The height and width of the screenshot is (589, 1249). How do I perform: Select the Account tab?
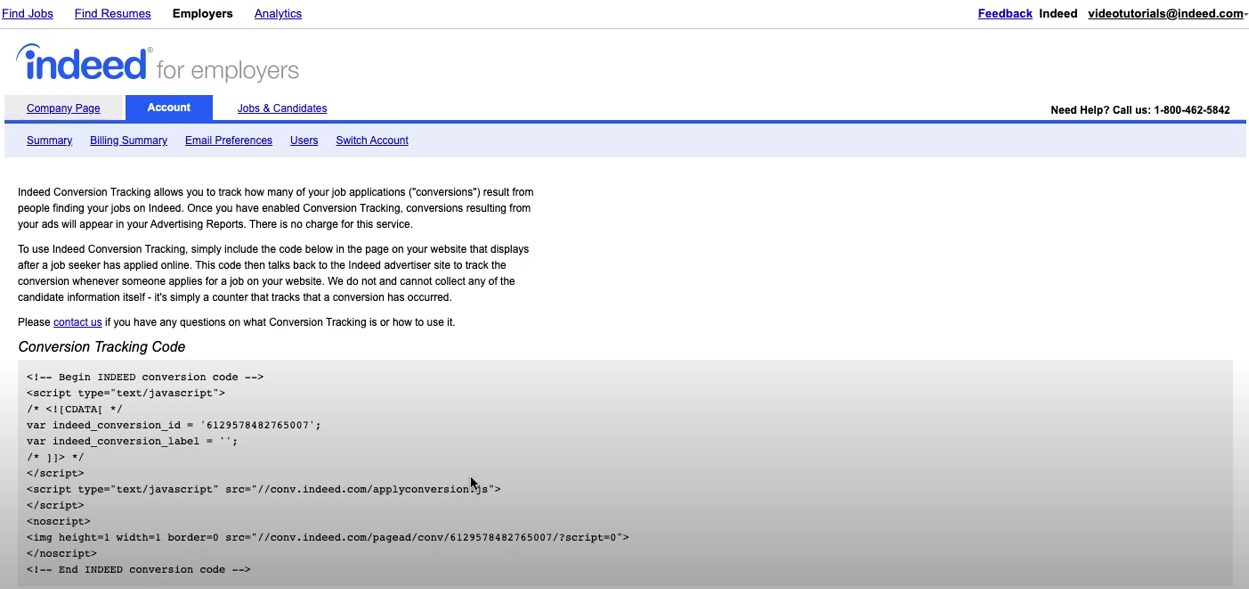coord(169,107)
